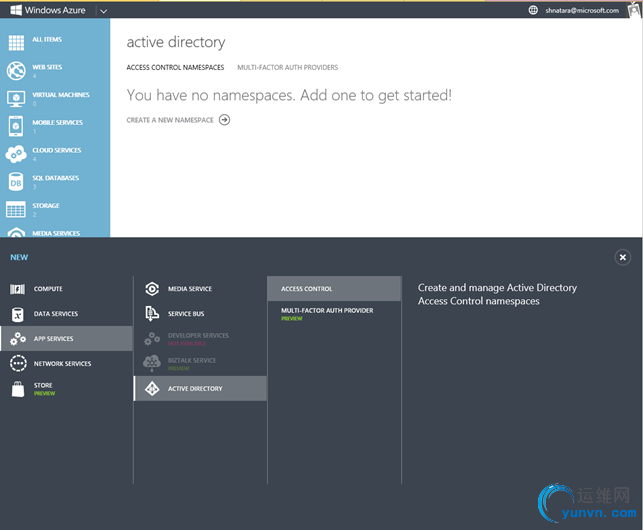
Task: Click the 'active directory' page title
Action: 176,42
